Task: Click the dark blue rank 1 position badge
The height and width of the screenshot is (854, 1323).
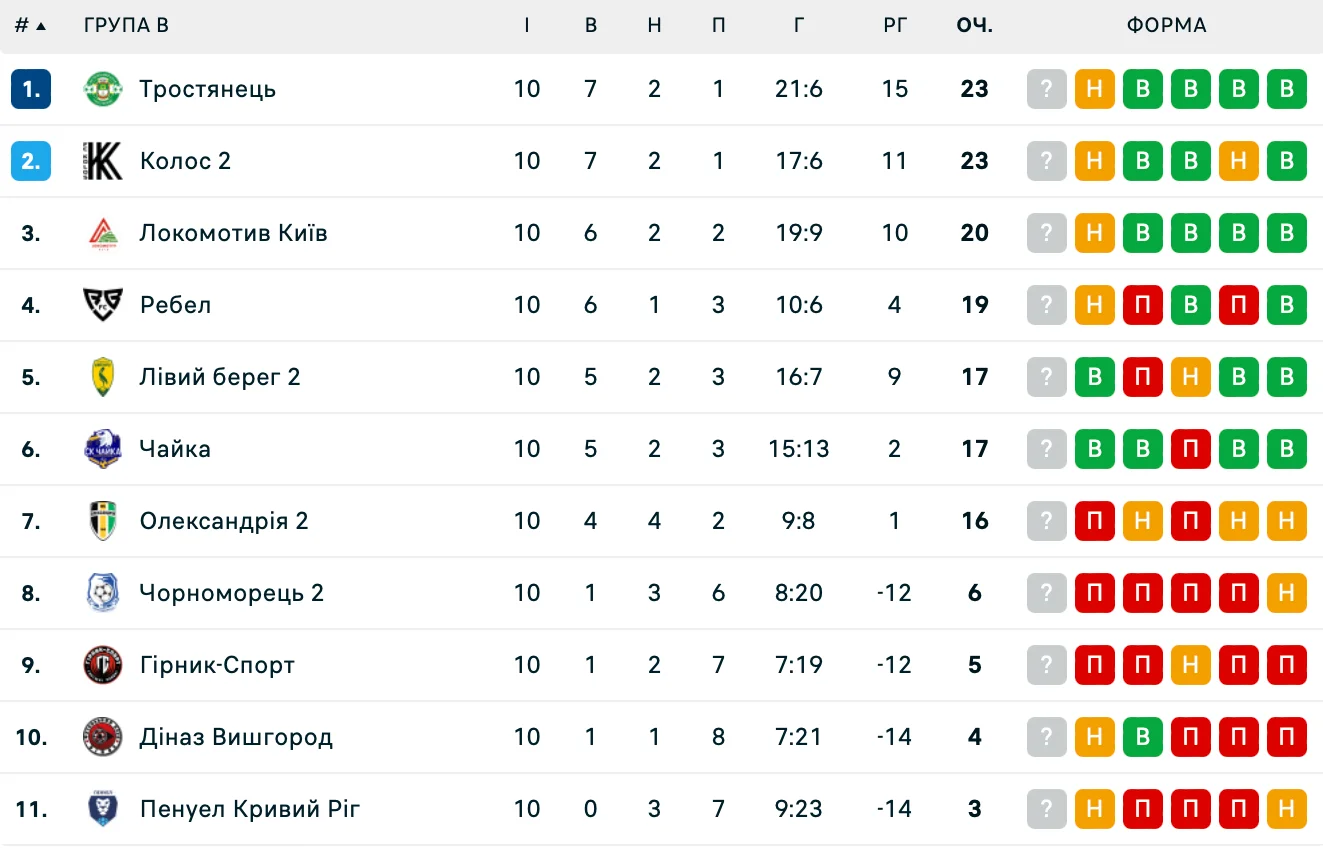Action: 31,89
